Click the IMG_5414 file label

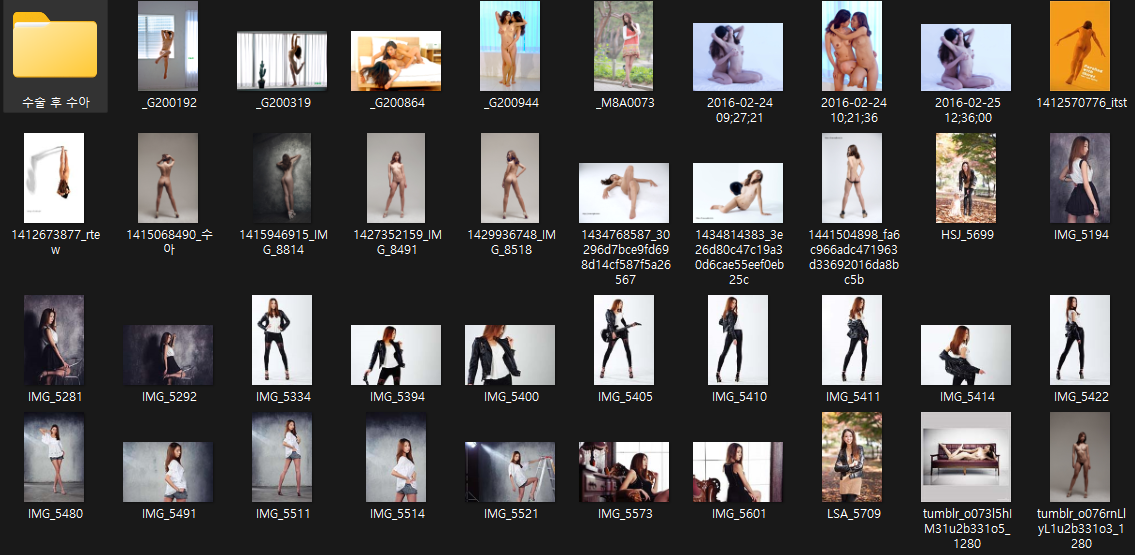[967, 397]
